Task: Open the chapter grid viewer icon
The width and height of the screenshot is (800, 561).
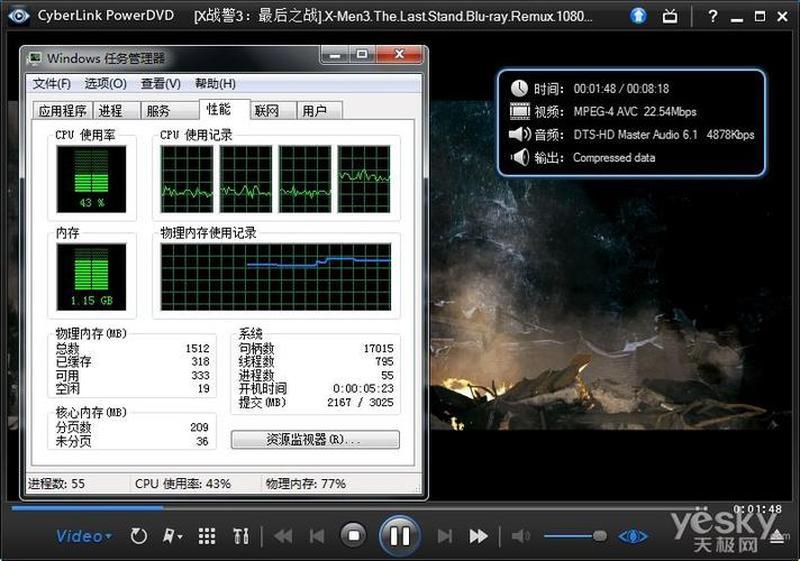Action: point(207,536)
